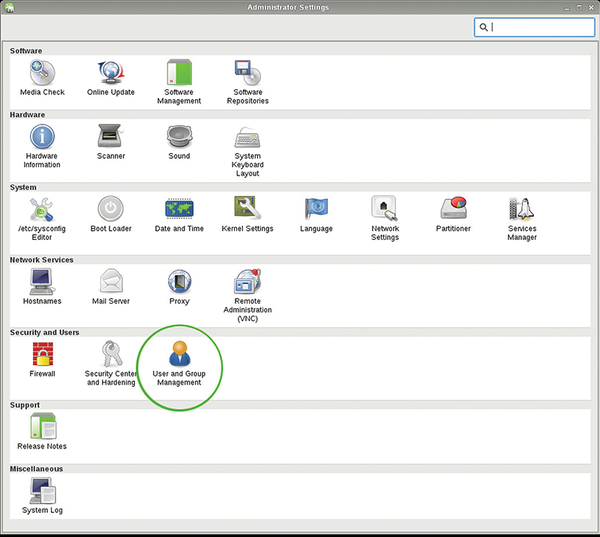Viewport: 600px width, 537px height.
Task: Open the Media Check module
Action: [42, 78]
